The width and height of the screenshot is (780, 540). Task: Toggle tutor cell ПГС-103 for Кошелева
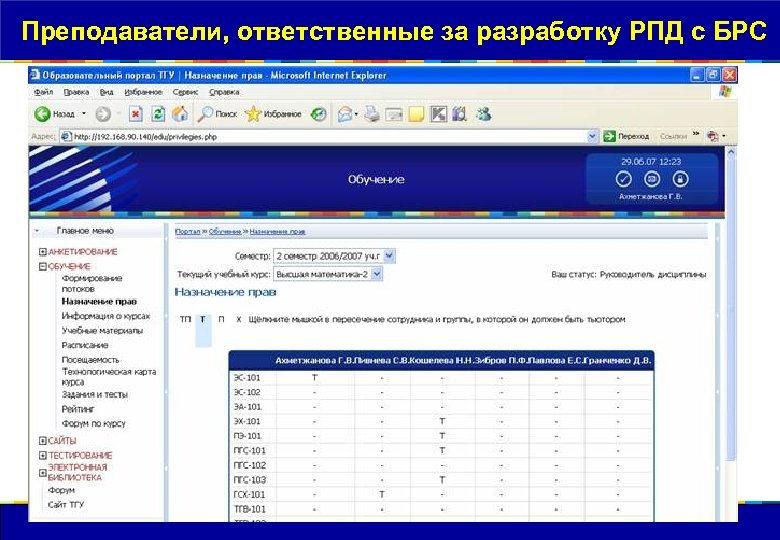tap(442, 480)
